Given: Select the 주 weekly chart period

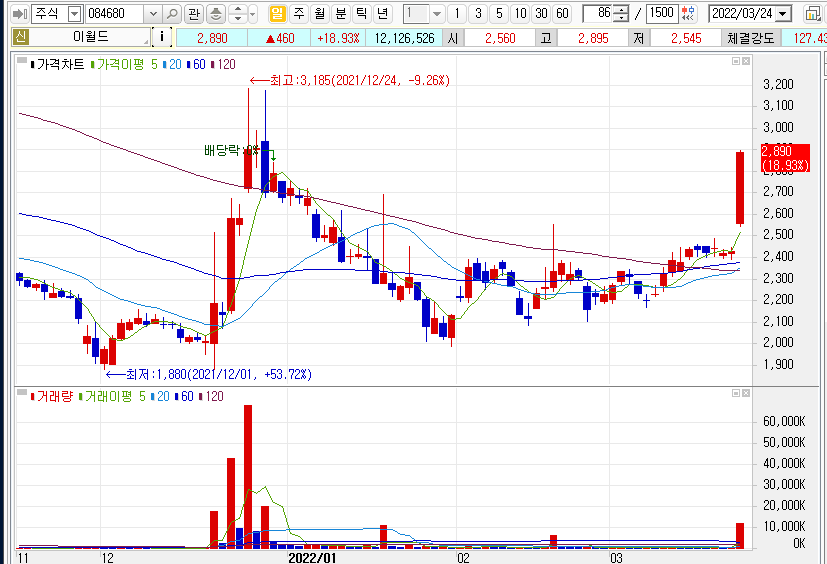Looking at the screenshot, I should point(299,14).
